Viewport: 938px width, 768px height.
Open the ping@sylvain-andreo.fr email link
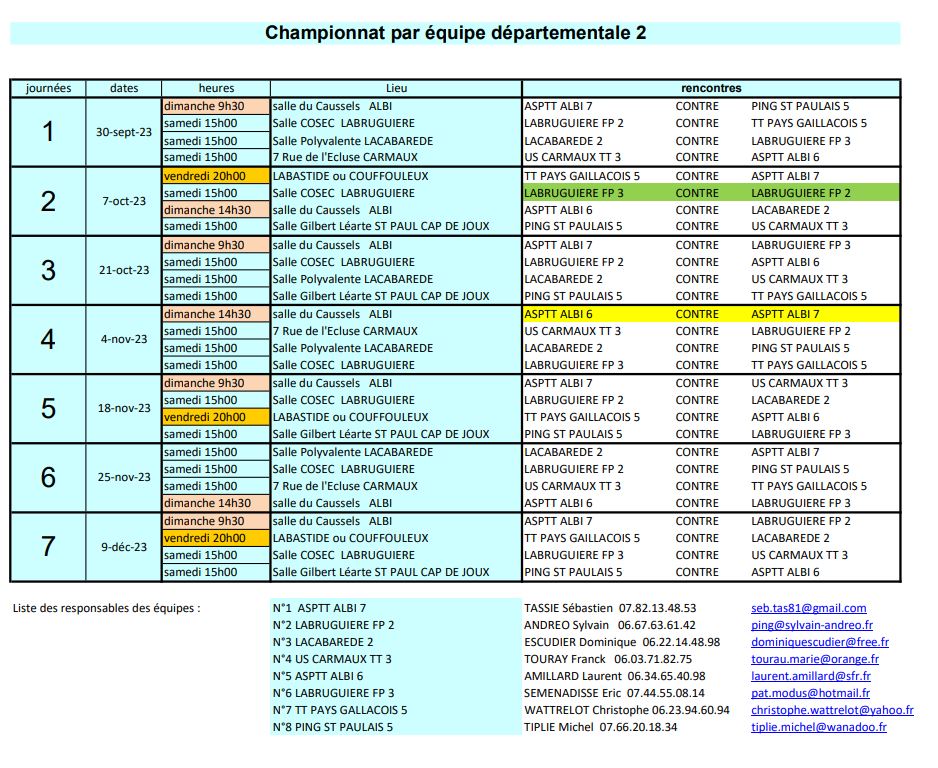point(812,625)
